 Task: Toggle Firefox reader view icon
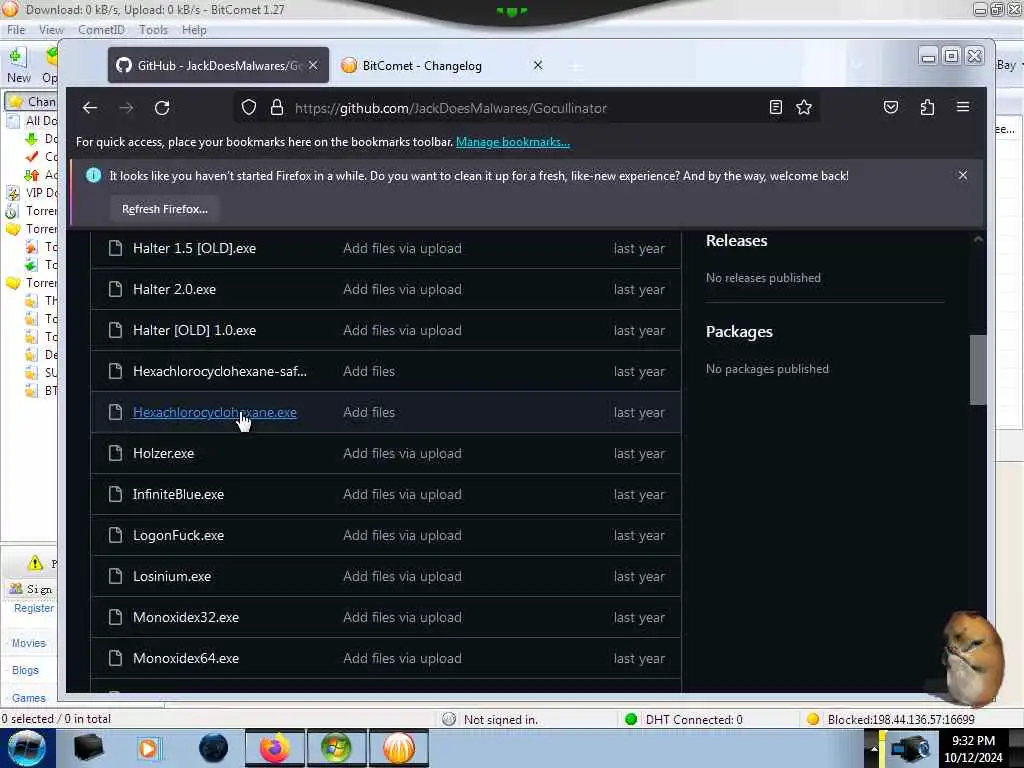(775, 107)
